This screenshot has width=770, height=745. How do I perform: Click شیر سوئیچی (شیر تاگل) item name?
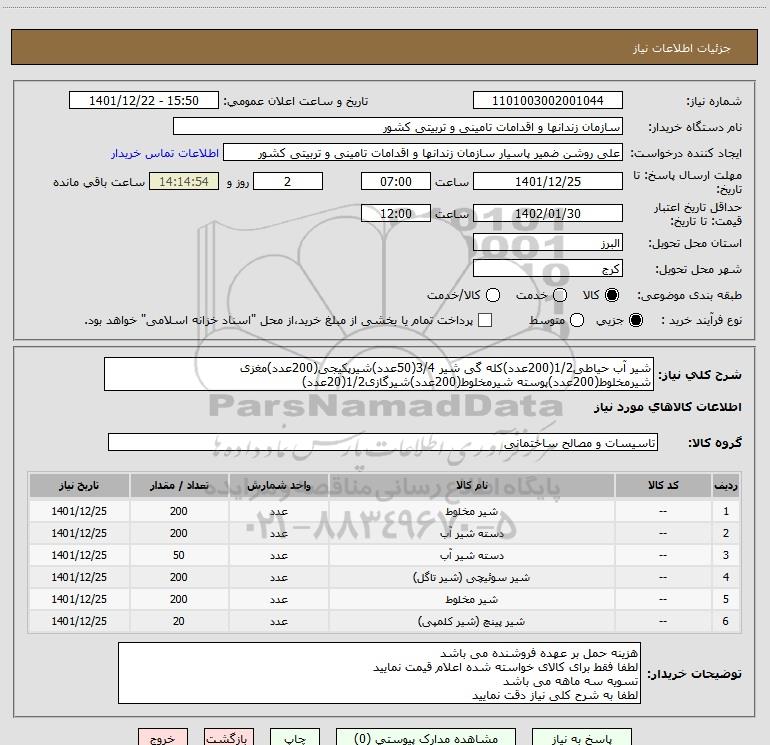[471, 578]
